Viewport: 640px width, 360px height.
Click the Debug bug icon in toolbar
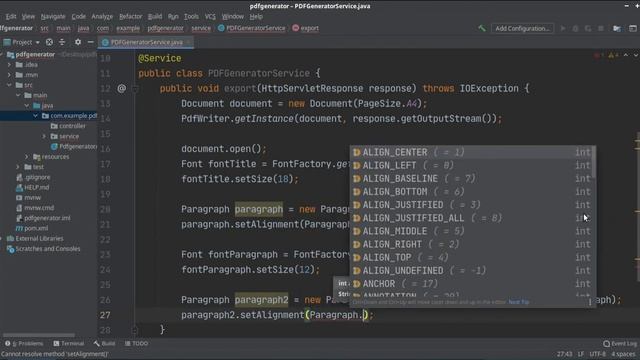[x=576, y=29]
